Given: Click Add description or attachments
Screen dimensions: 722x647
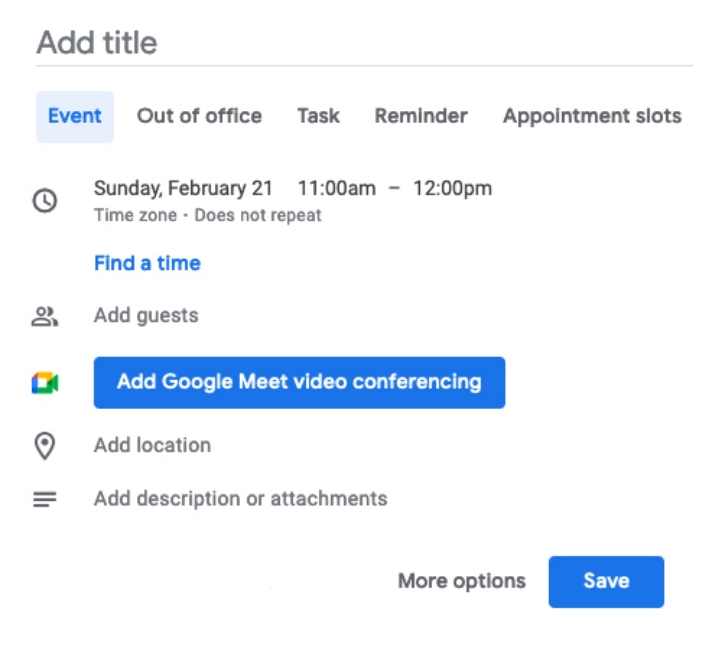Looking at the screenshot, I should pyautogui.click(x=240, y=499).
